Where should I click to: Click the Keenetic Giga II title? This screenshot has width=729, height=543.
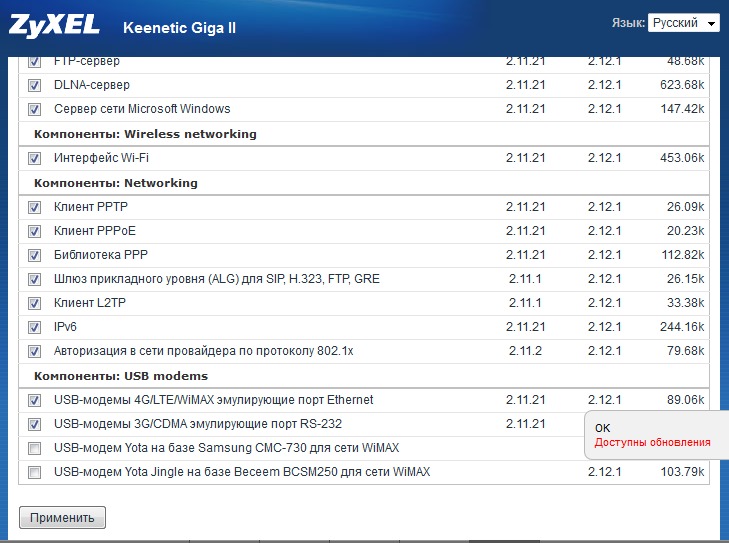[x=179, y=28]
